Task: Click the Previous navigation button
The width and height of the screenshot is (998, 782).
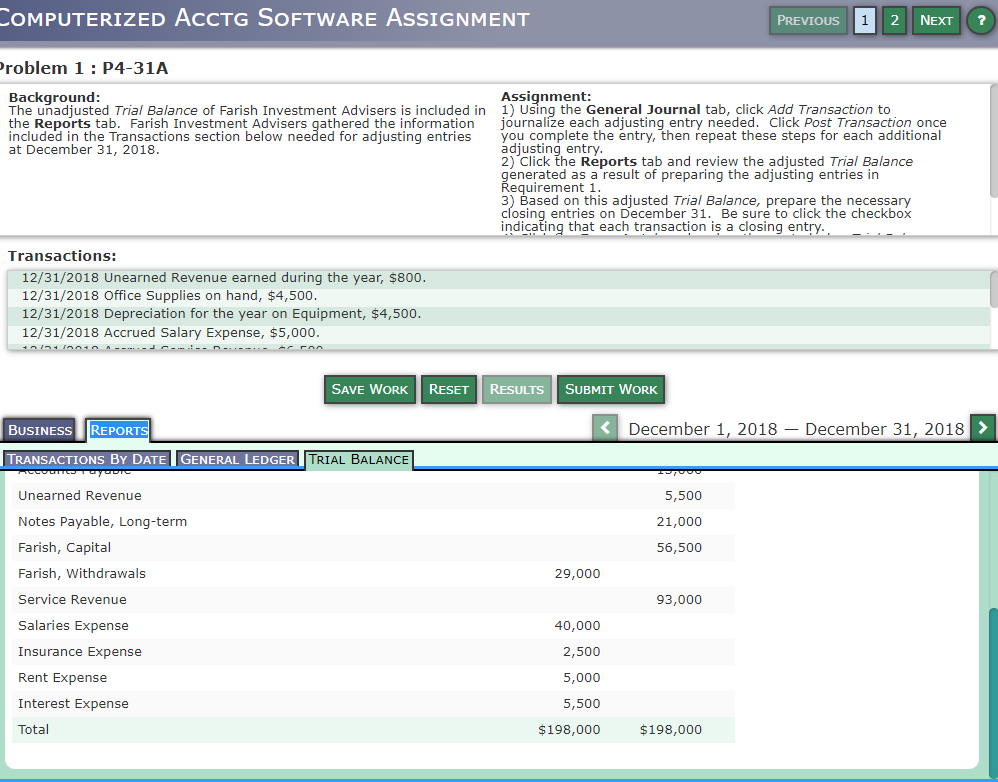Action: point(808,20)
